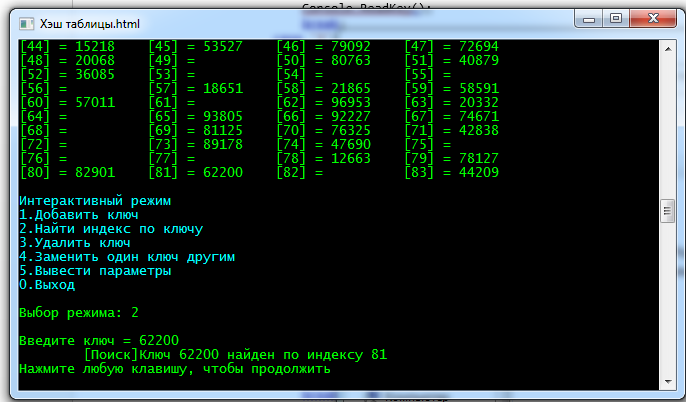Click the empty slot label '[55] ='
686x402 pixels.
428,74
